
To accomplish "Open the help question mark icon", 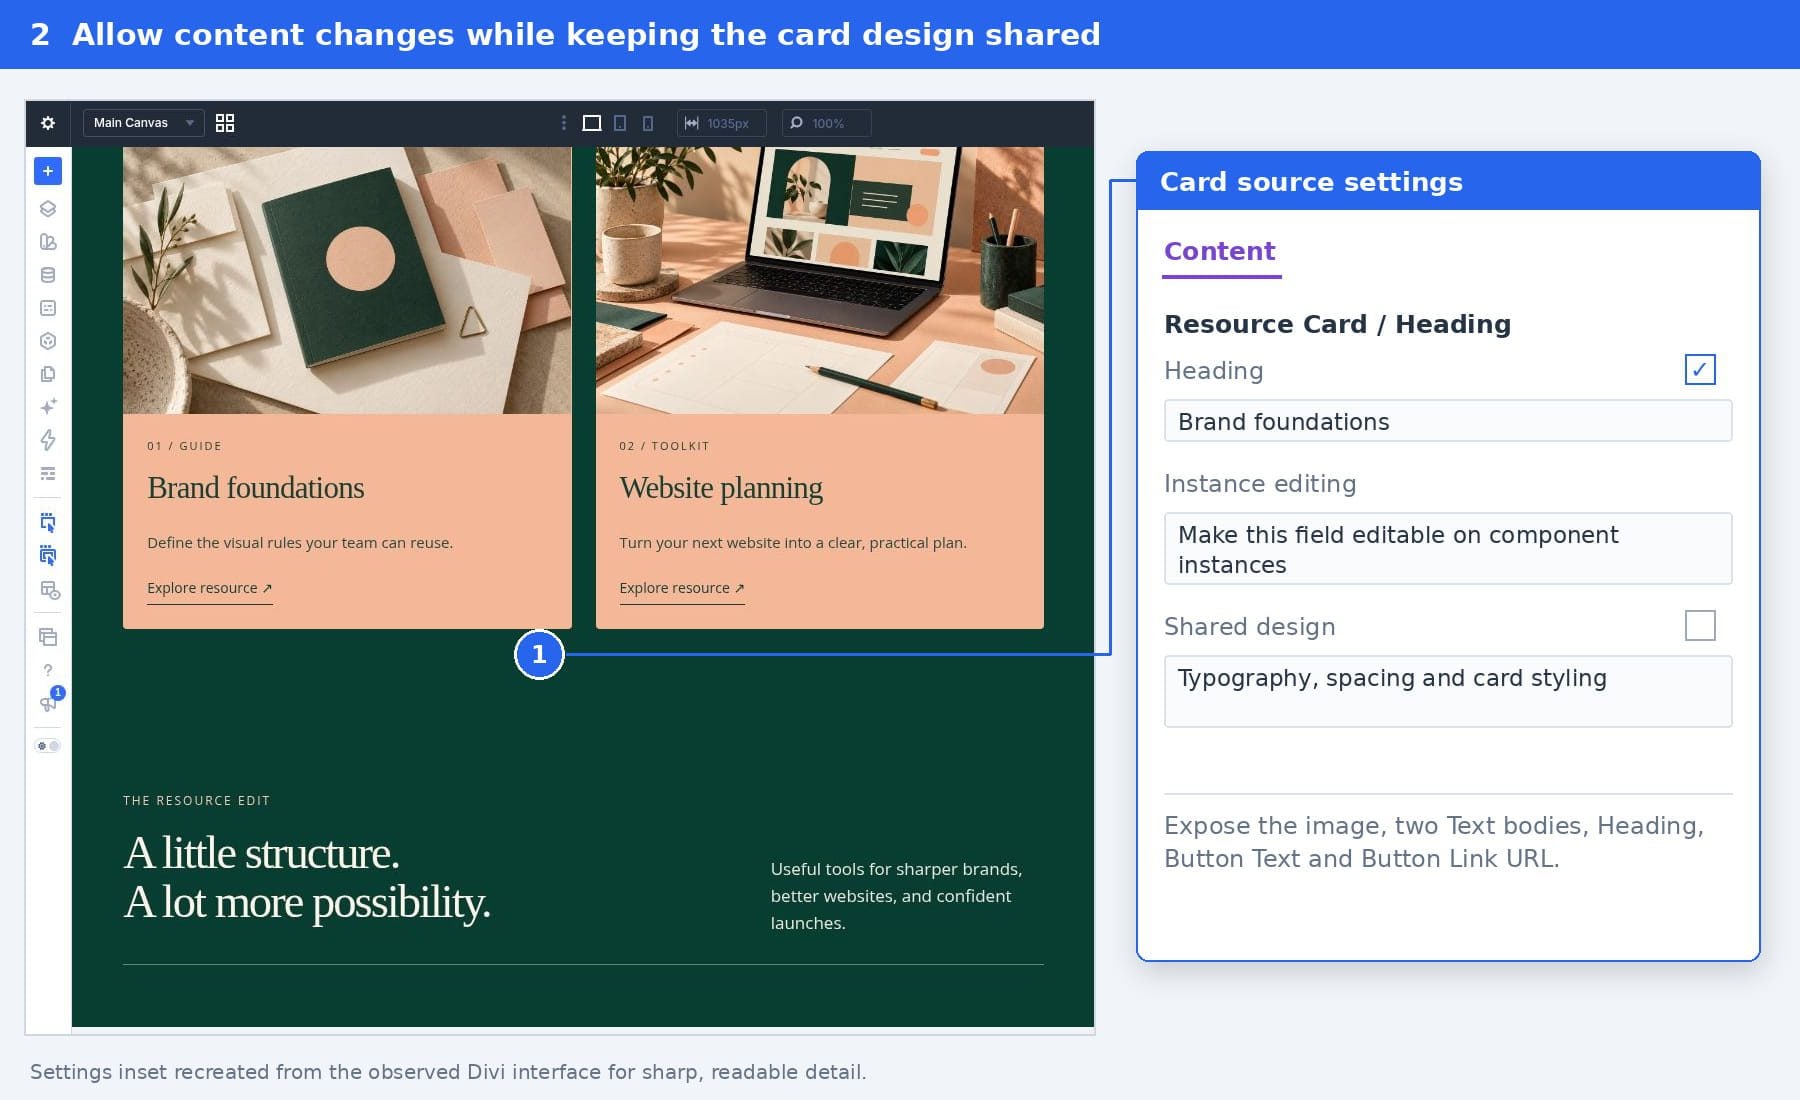I will pos(48,671).
